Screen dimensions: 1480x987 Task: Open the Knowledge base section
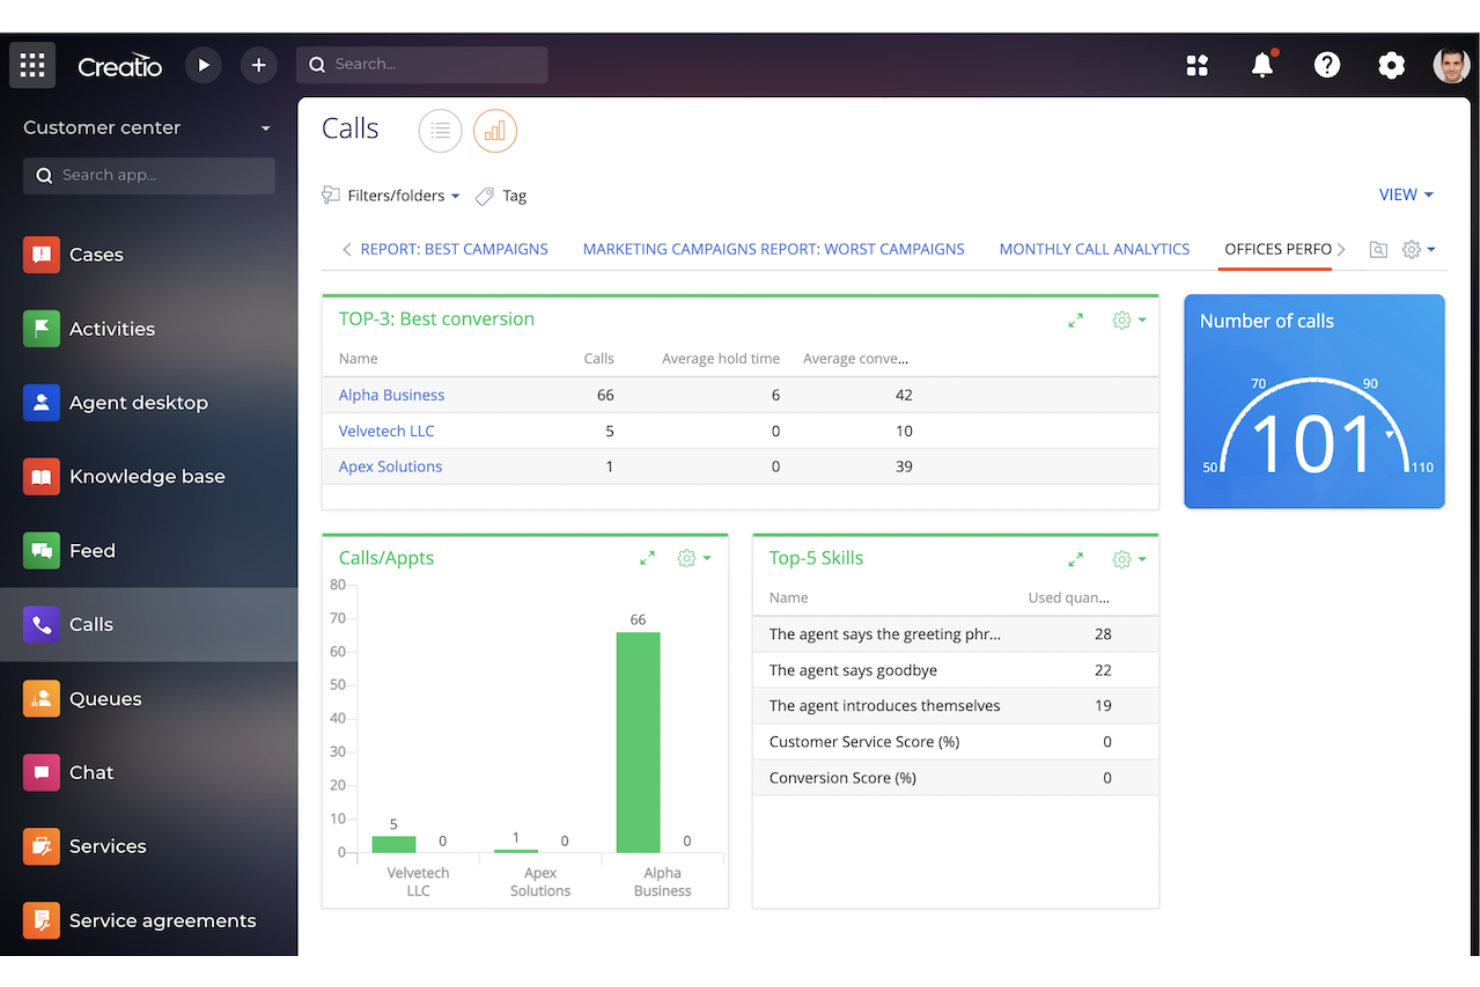[147, 476]
